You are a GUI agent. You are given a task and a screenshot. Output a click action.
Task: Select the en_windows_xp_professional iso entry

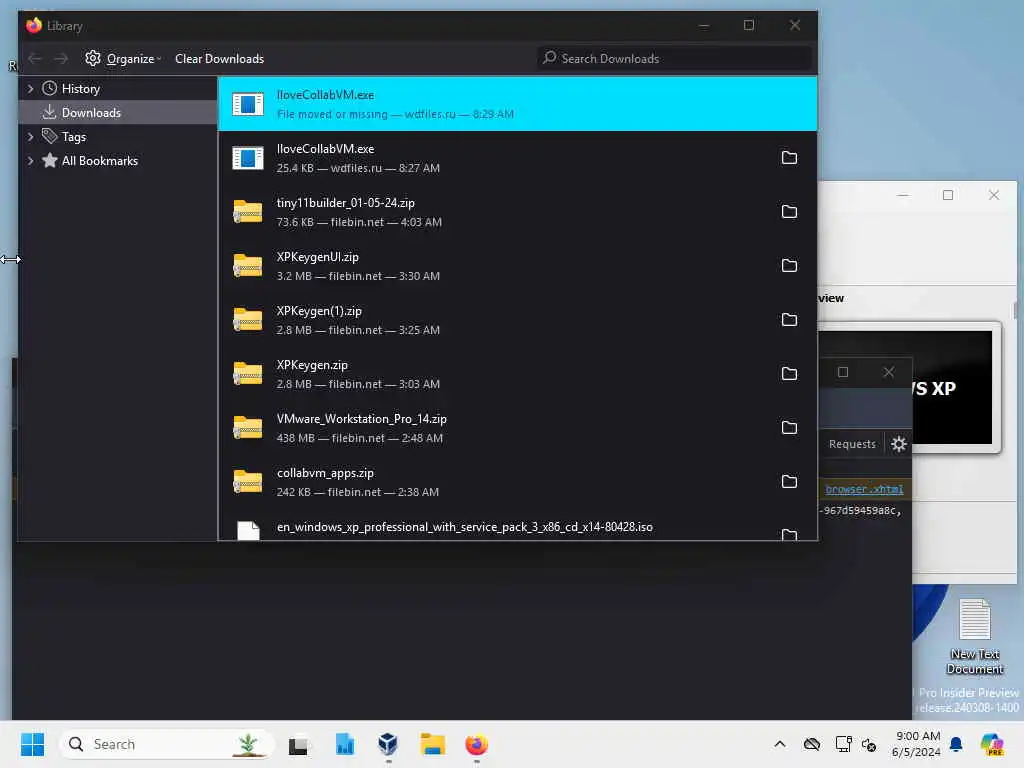pos(517,528)
